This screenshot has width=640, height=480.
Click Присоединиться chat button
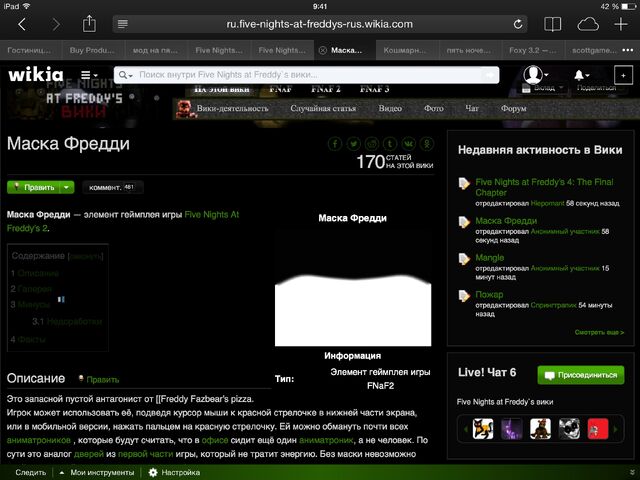tap(581, 375)
